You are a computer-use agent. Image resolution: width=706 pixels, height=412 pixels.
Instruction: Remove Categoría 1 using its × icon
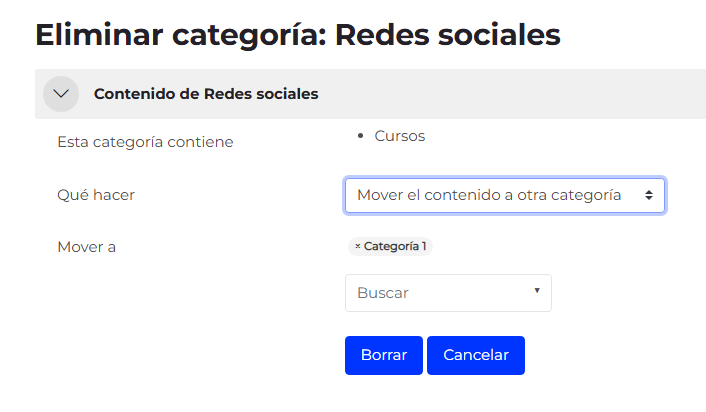click(x=357, y=246)
